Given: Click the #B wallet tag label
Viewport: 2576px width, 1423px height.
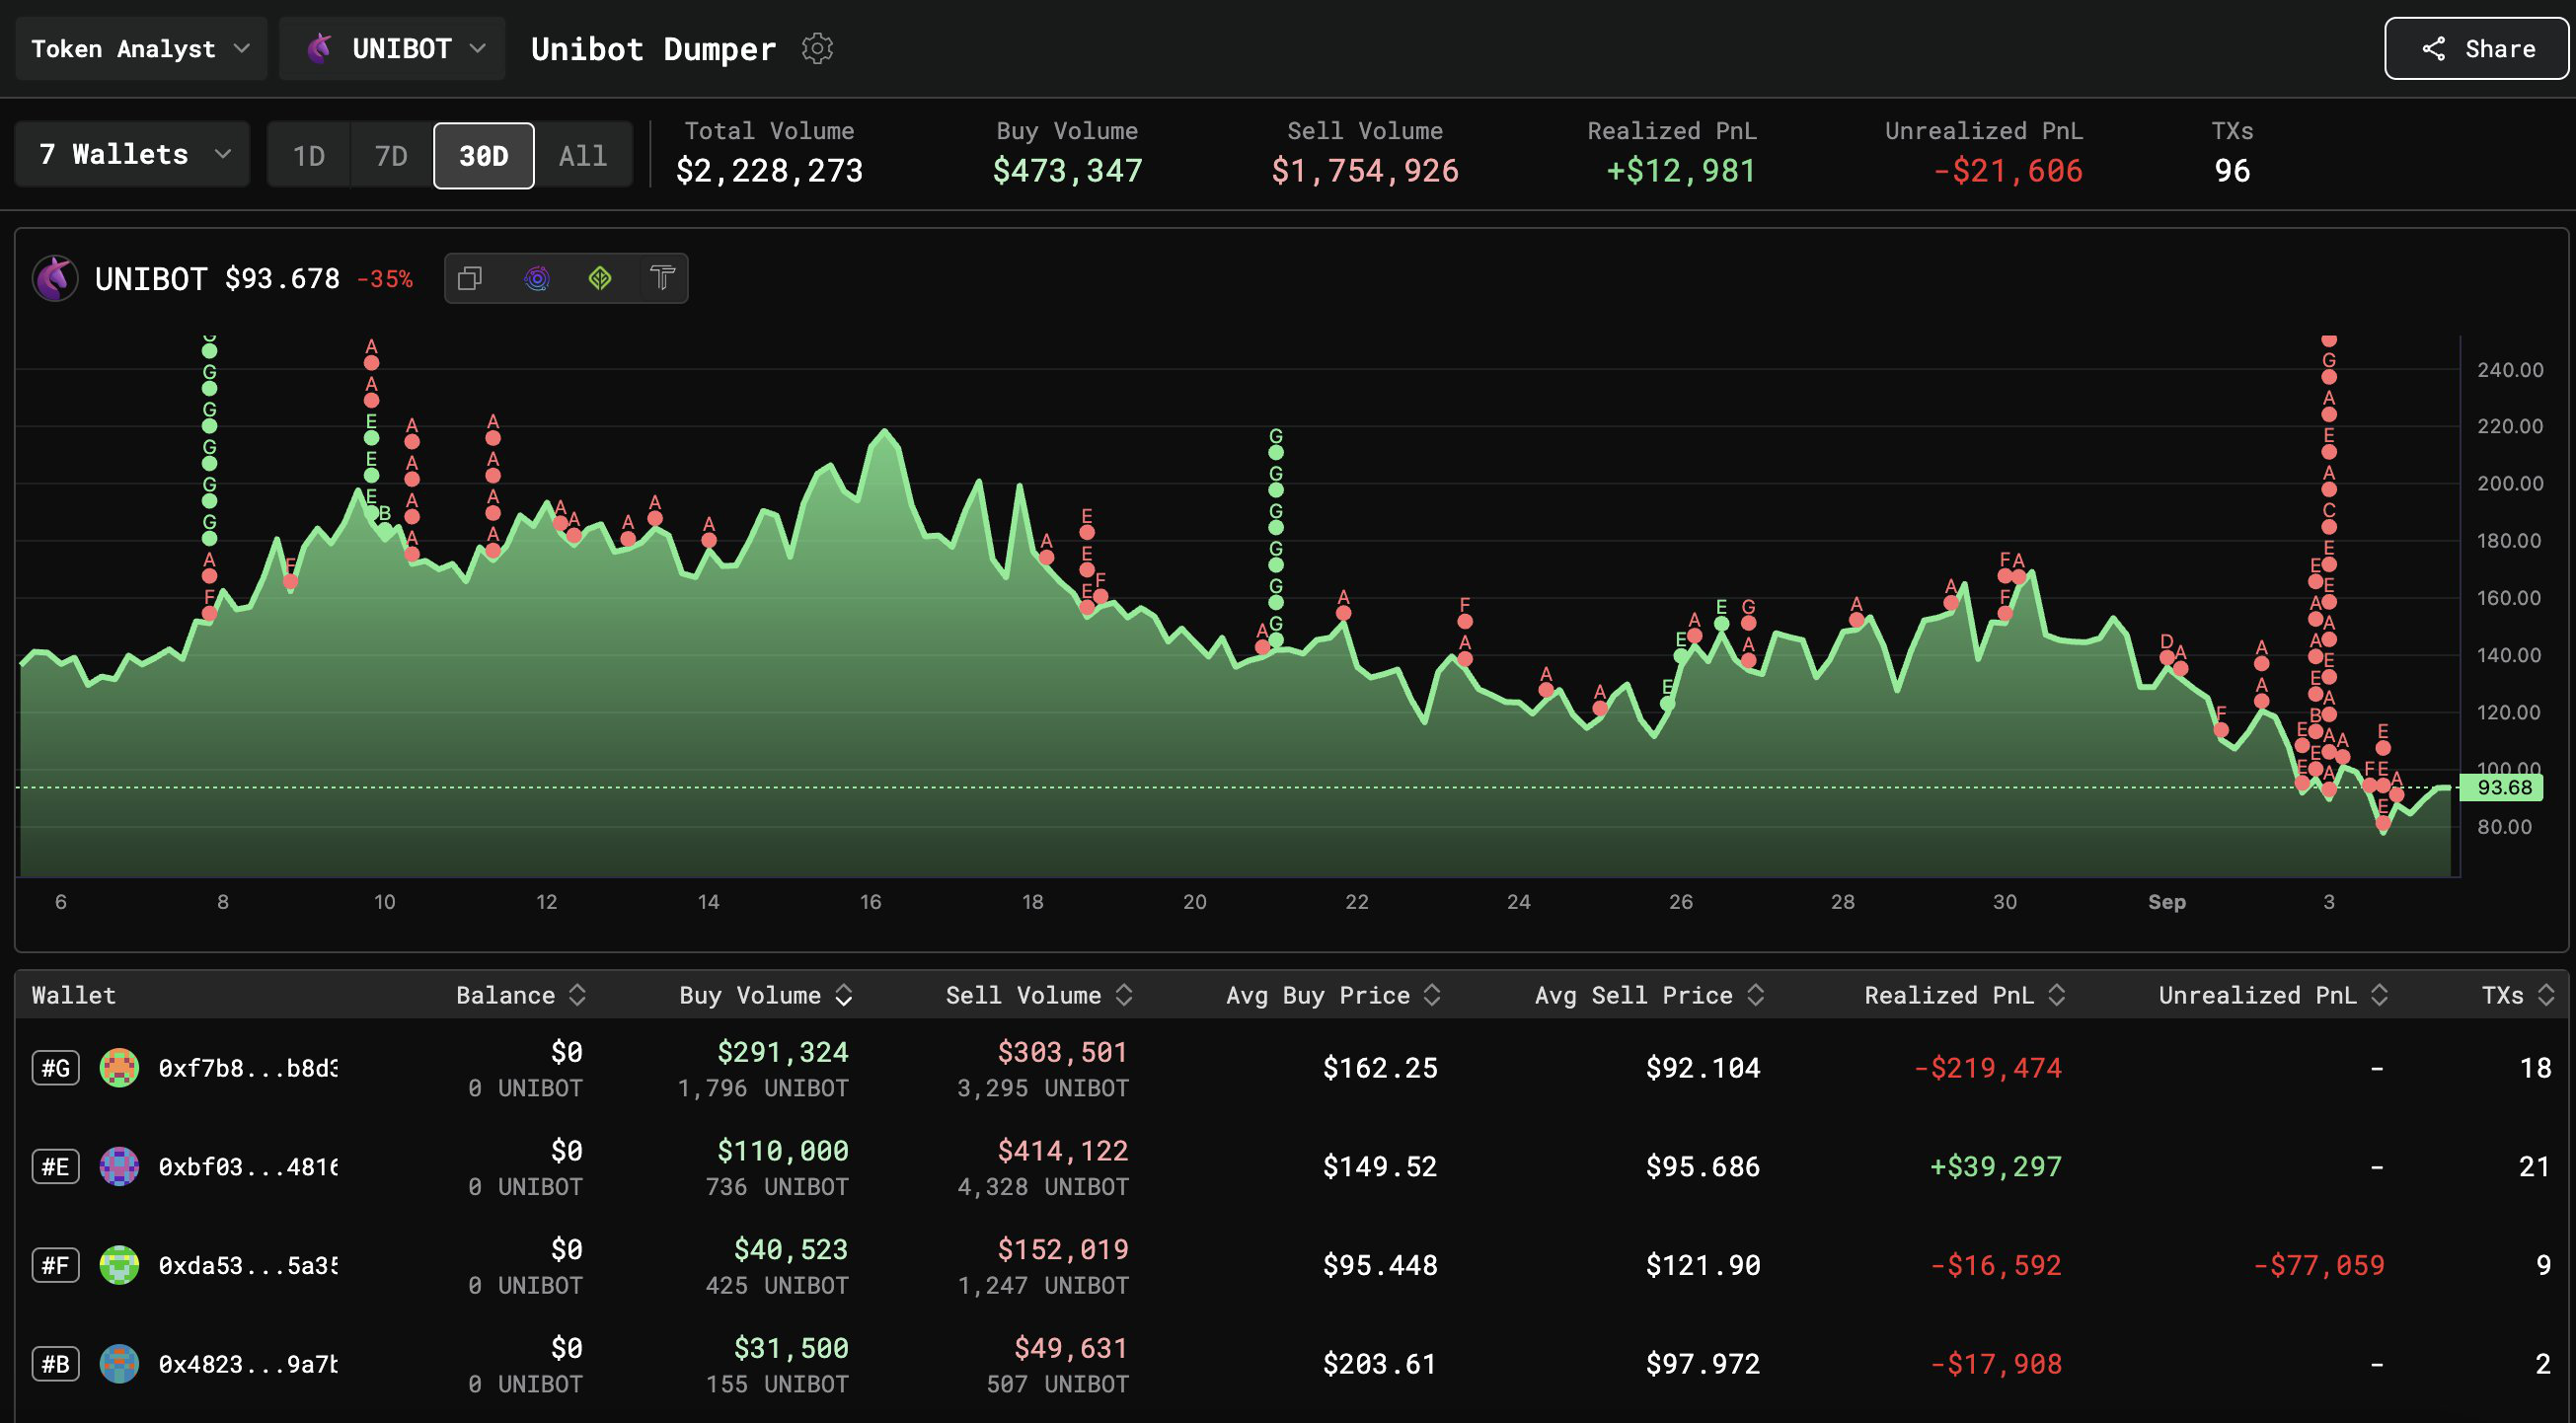Looking at the screenshot, I should [55, 1363].
